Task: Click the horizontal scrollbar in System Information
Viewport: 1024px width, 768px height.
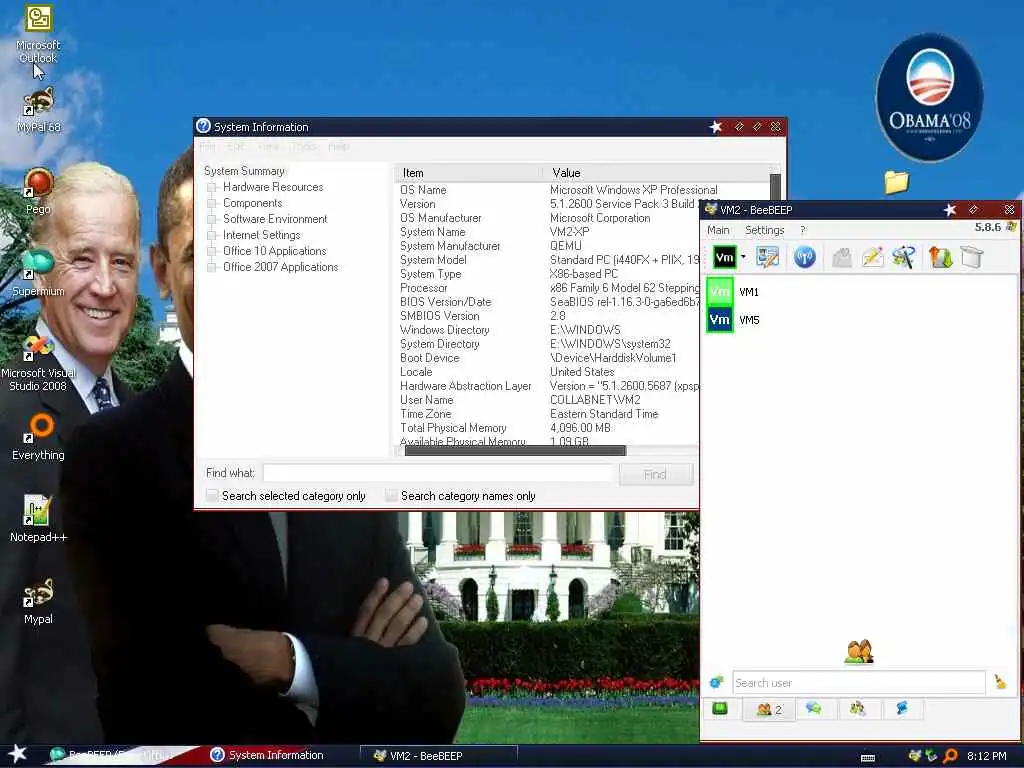Action: pos(515,451)
